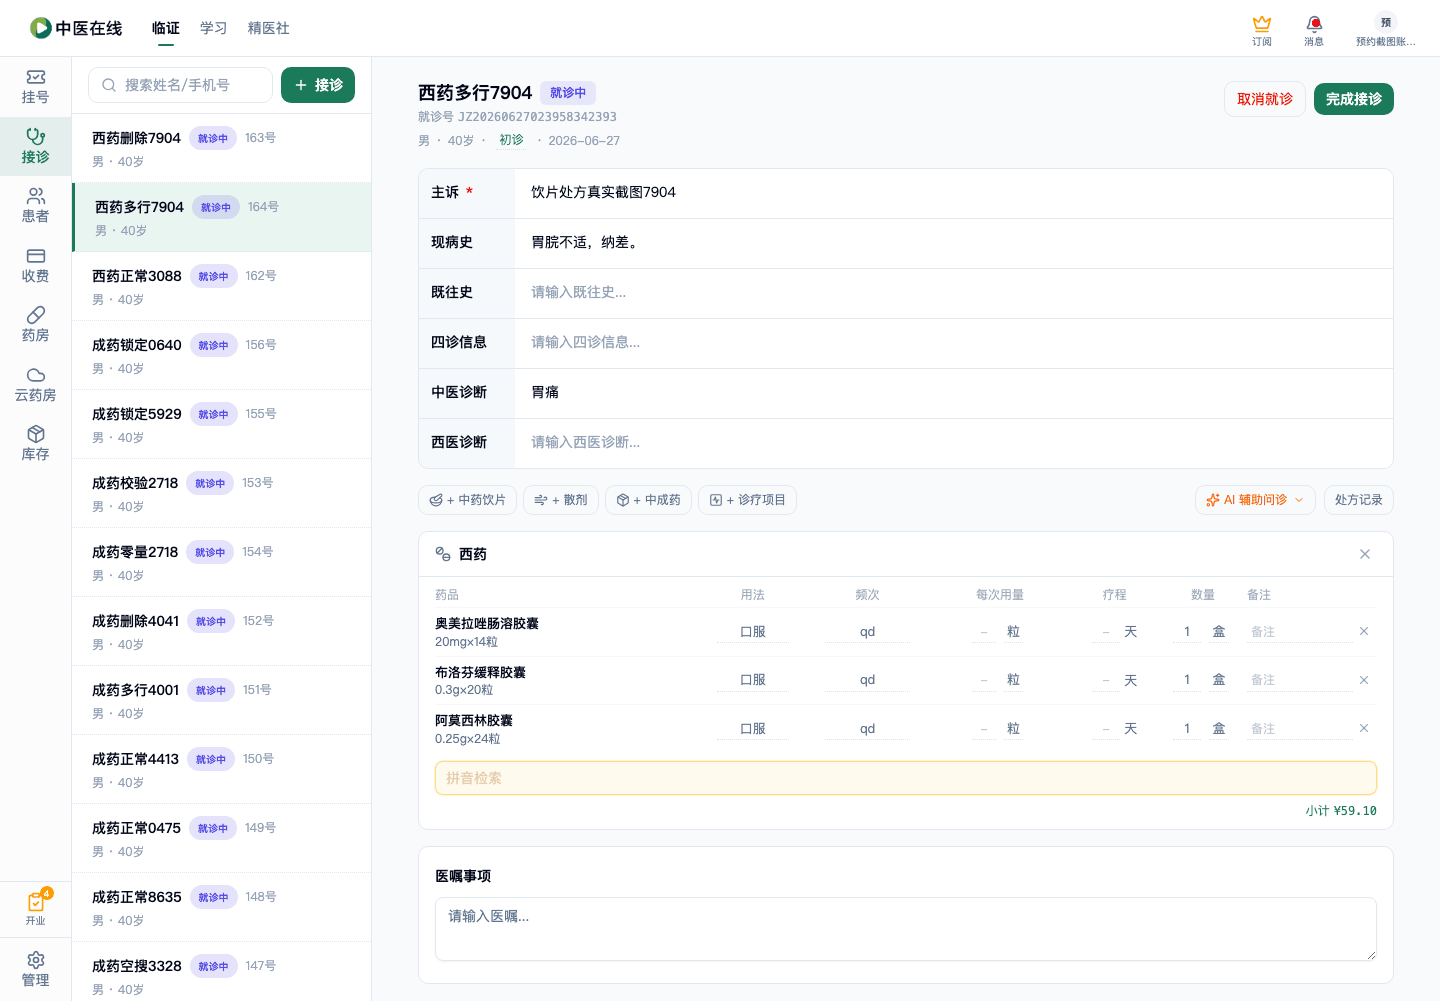The width and height of the screenshot is (1440, 1001).
Task: Open the 挂号 registration sidebar icon
Action: (35, 87)
